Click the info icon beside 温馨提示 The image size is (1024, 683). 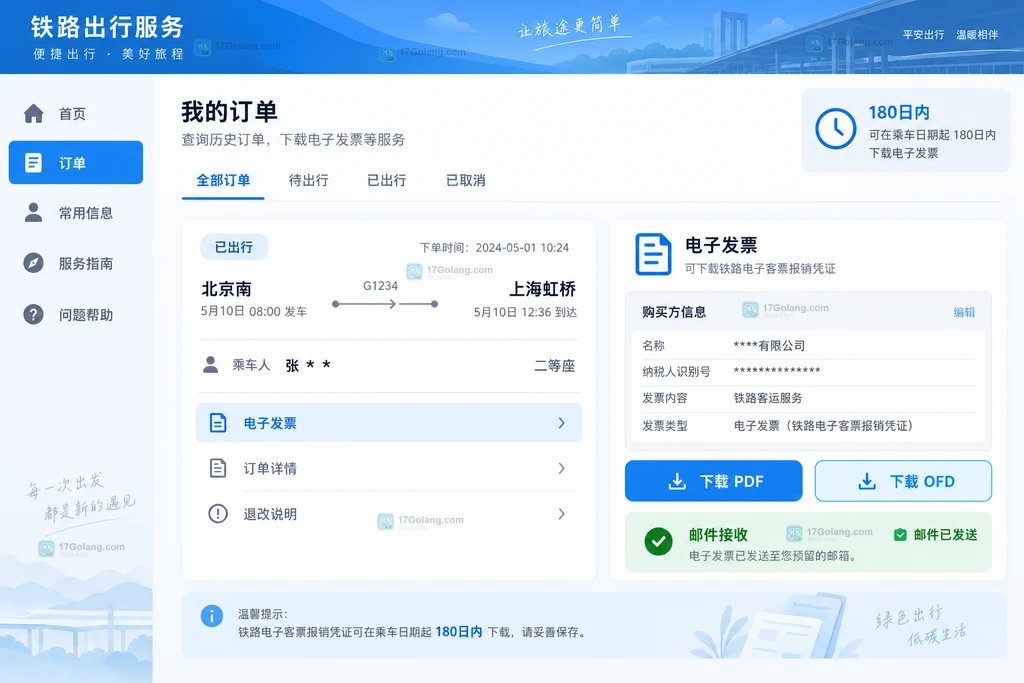tap(212, 616)
